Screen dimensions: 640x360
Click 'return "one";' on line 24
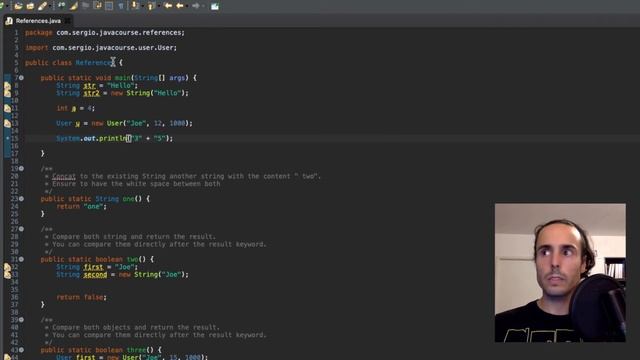click(x=81, y=207)
